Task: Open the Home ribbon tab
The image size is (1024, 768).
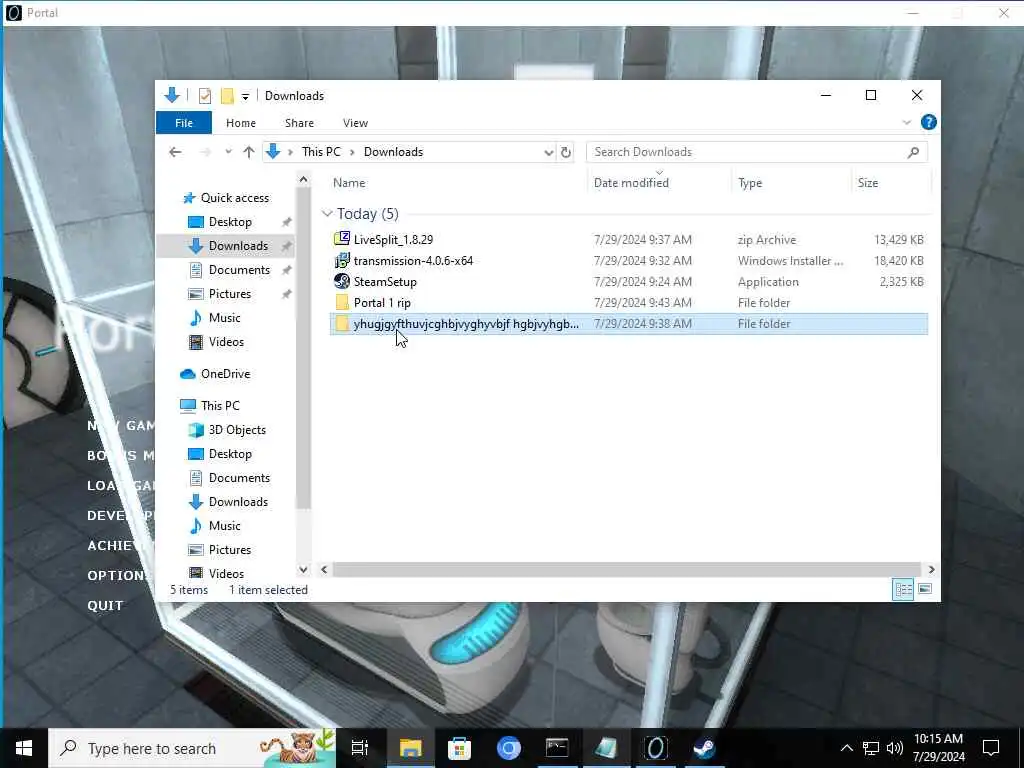Action: [240, 123]
